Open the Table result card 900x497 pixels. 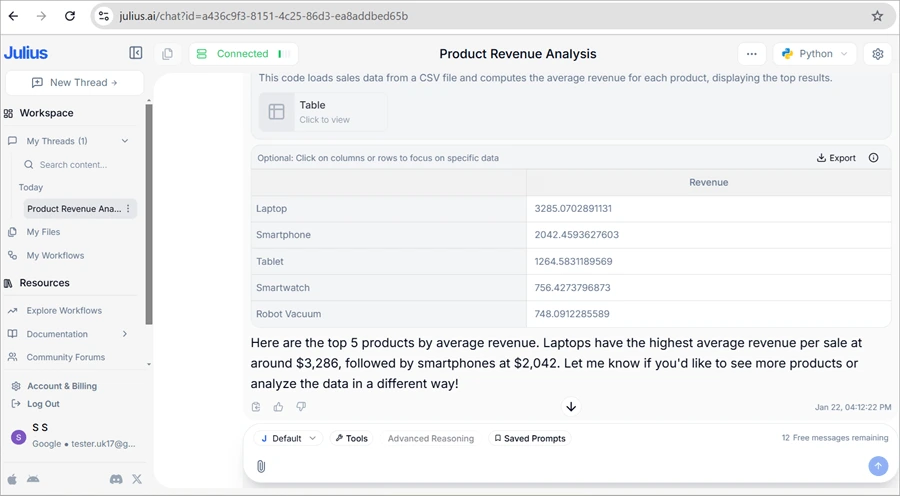pyautogui.click(x=323, y=111)
